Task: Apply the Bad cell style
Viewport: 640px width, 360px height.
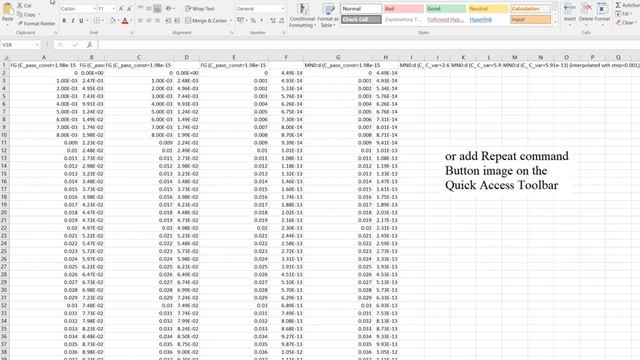Action: click(x=403, y=9)
